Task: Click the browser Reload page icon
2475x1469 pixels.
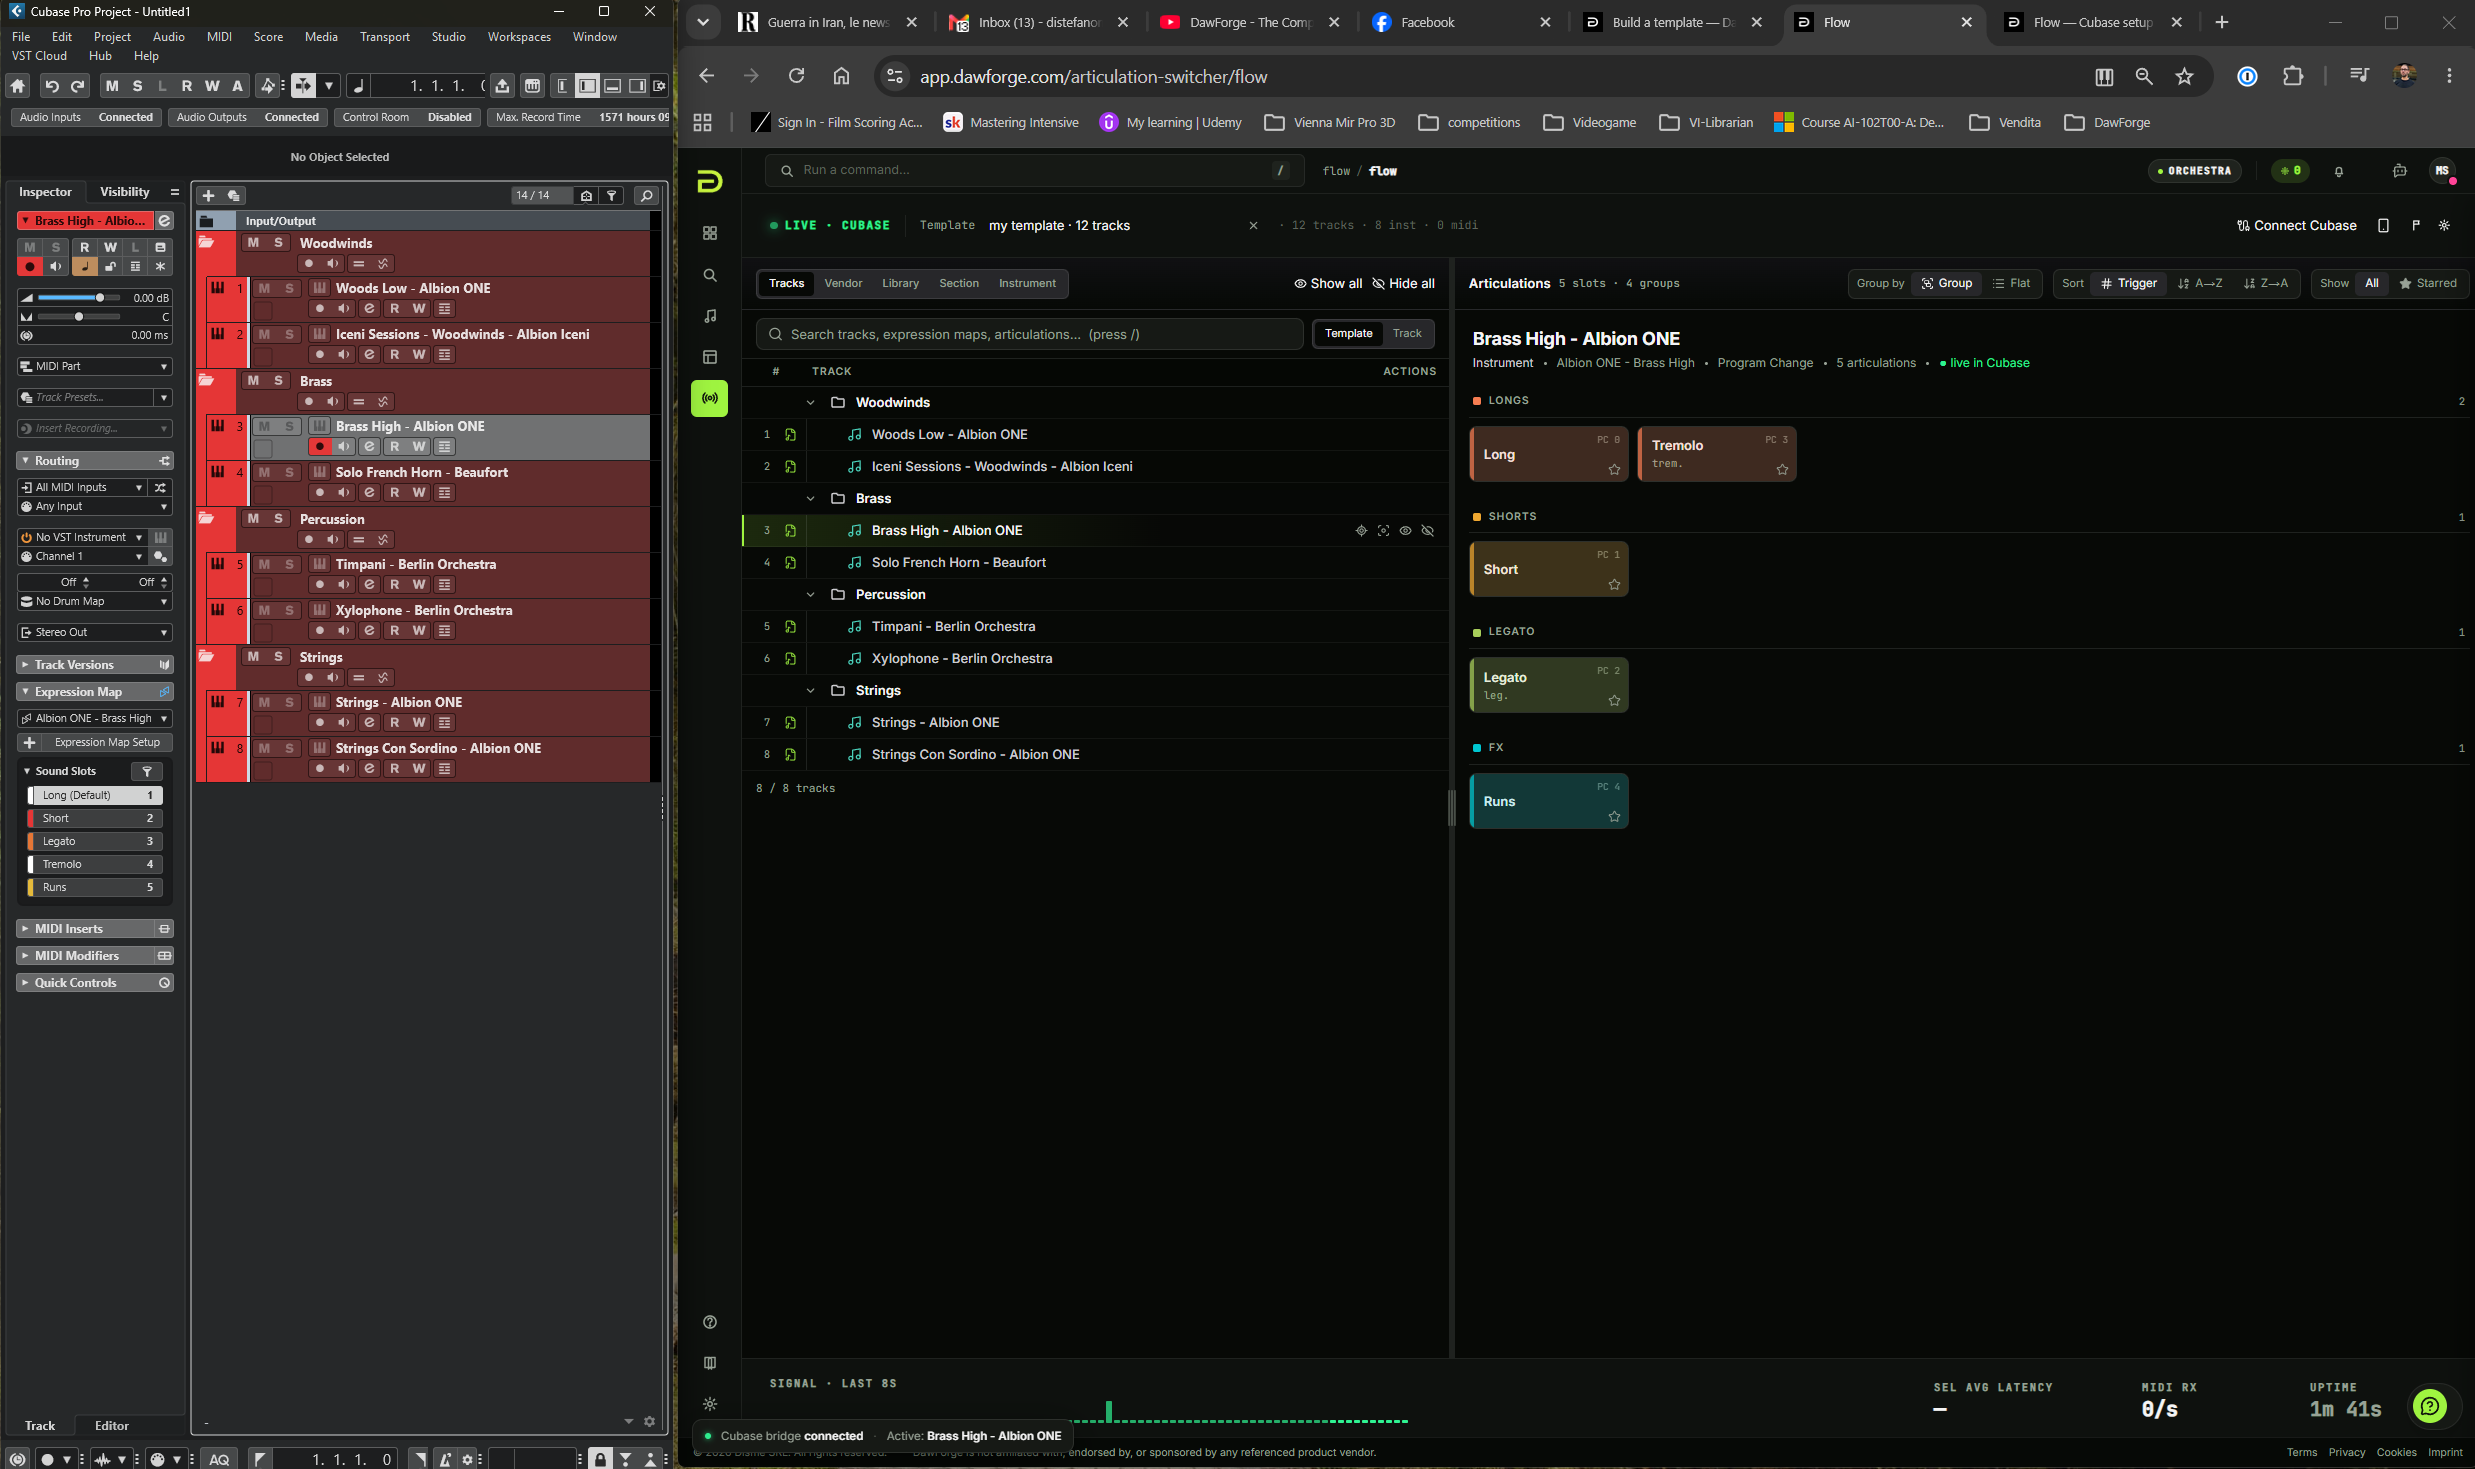Action: tap(796, 76)
